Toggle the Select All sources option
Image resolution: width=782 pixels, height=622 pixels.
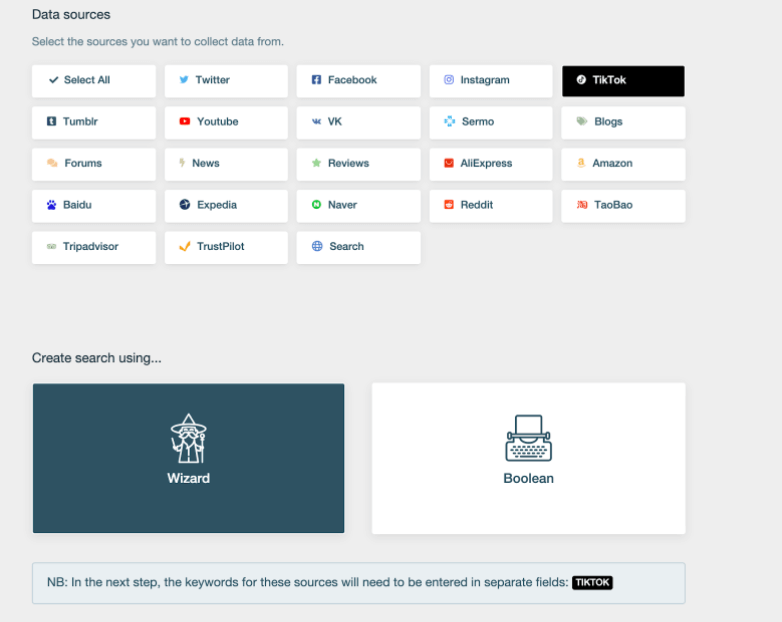pos(94,81)
